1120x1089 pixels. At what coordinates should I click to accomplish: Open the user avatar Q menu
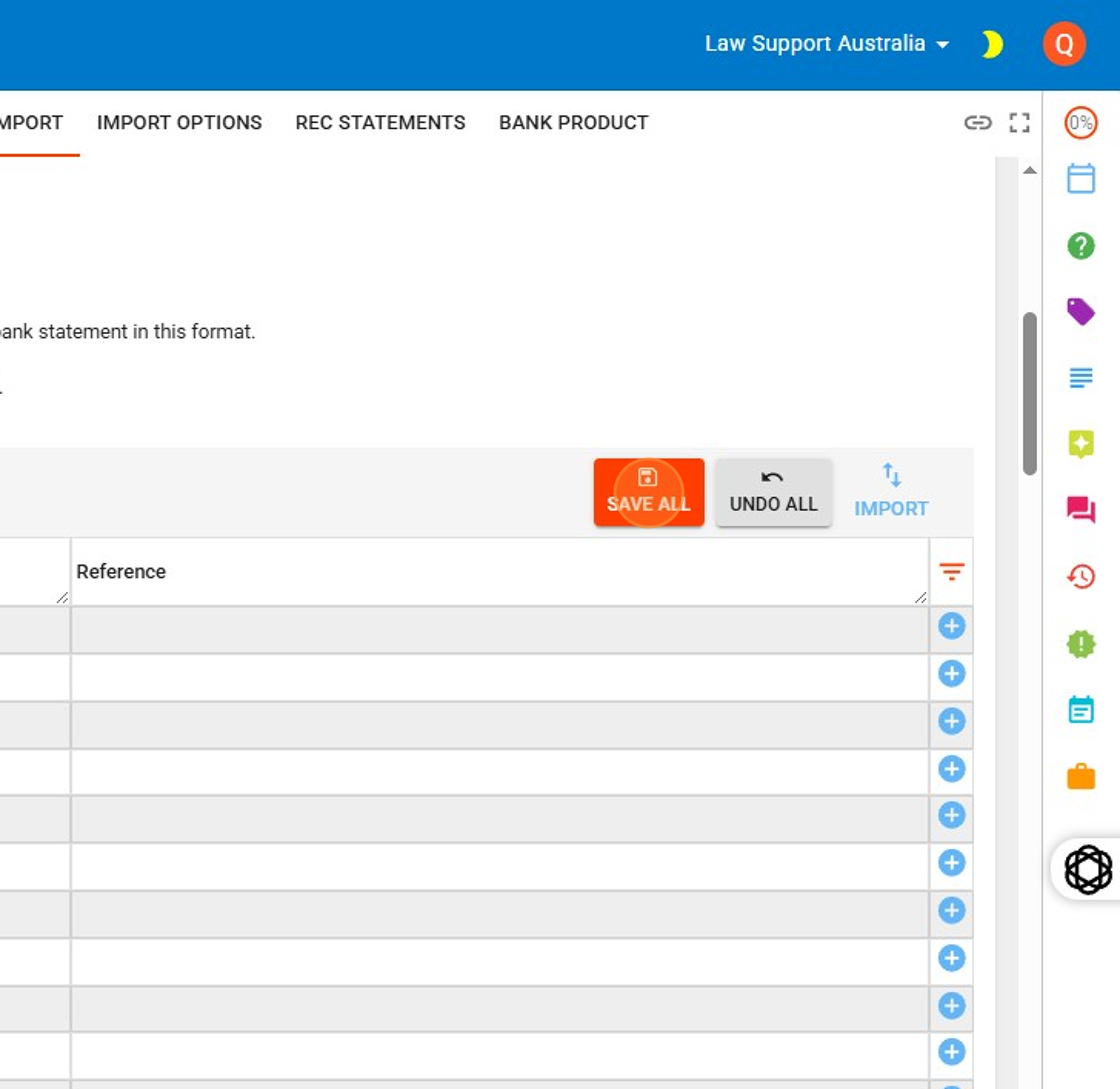pyautogui.click(x=1064, y=45)
